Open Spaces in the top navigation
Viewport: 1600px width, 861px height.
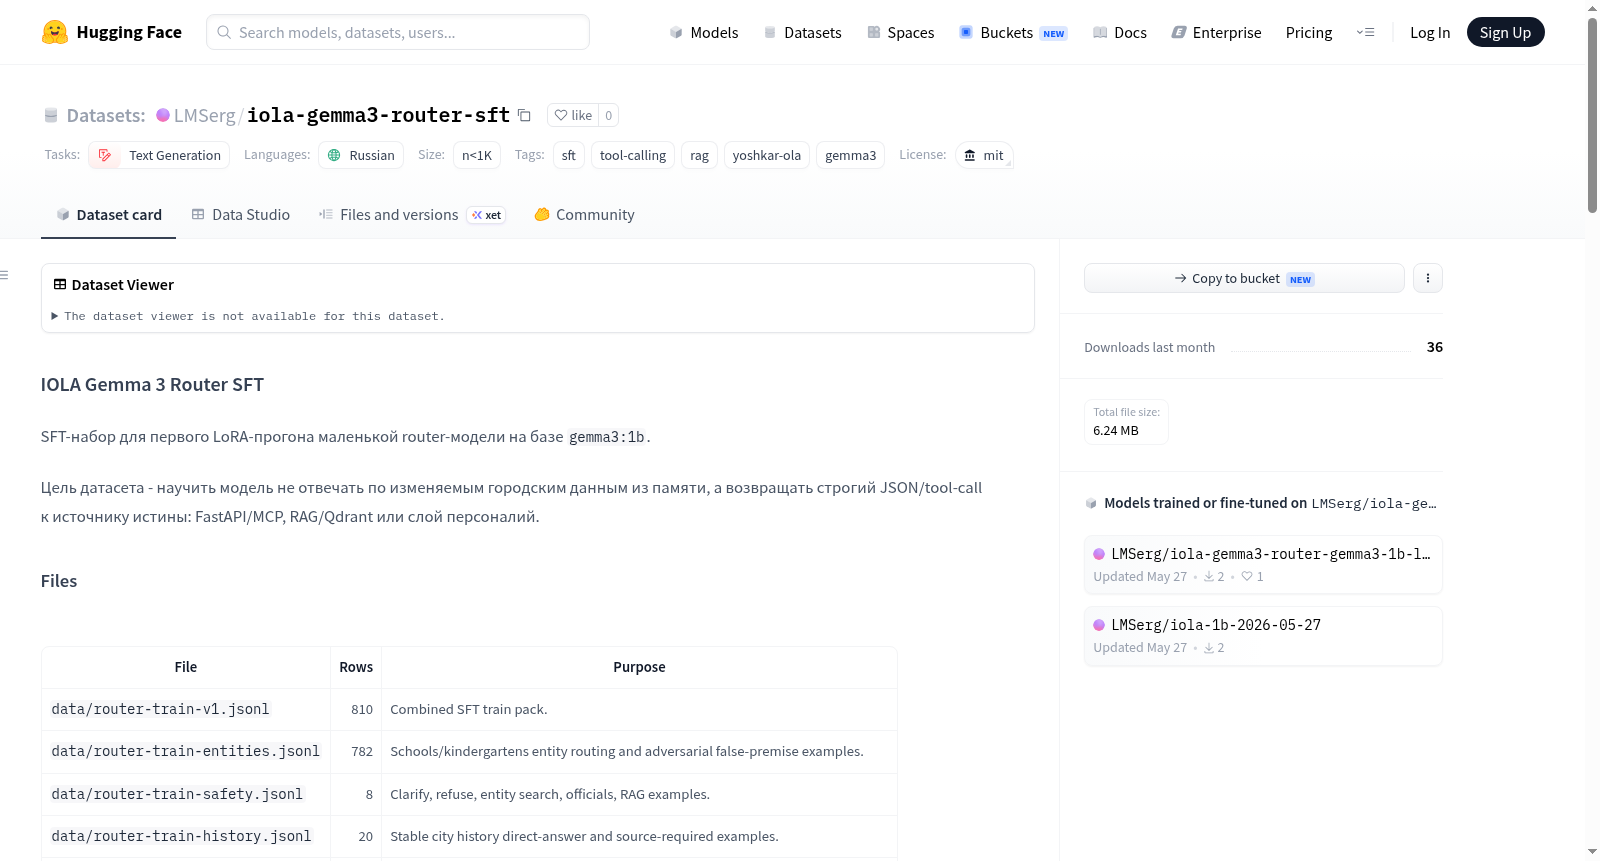point(900,32)
